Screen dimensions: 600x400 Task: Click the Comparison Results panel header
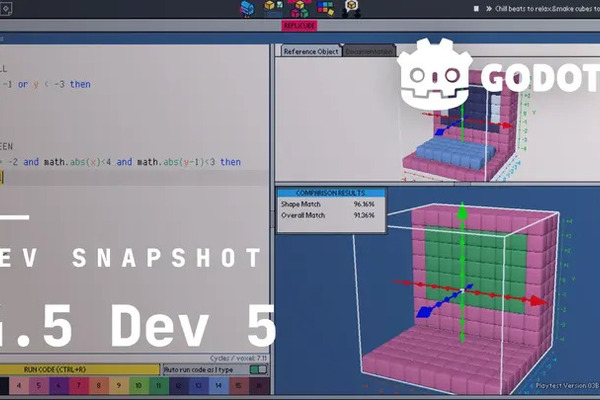click(330, 192)
